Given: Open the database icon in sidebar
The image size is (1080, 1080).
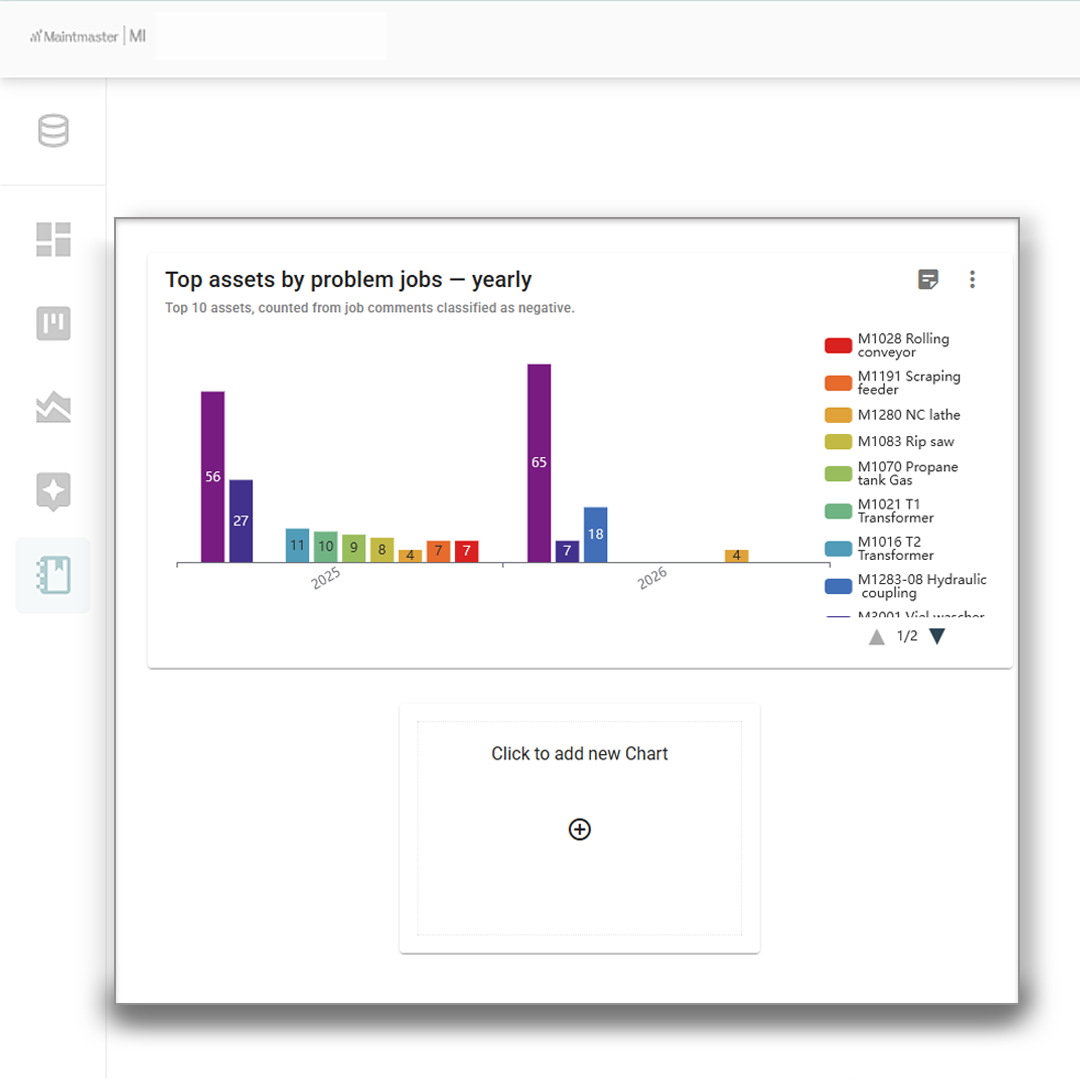Looking at the screenshot, I should [53, 131].
